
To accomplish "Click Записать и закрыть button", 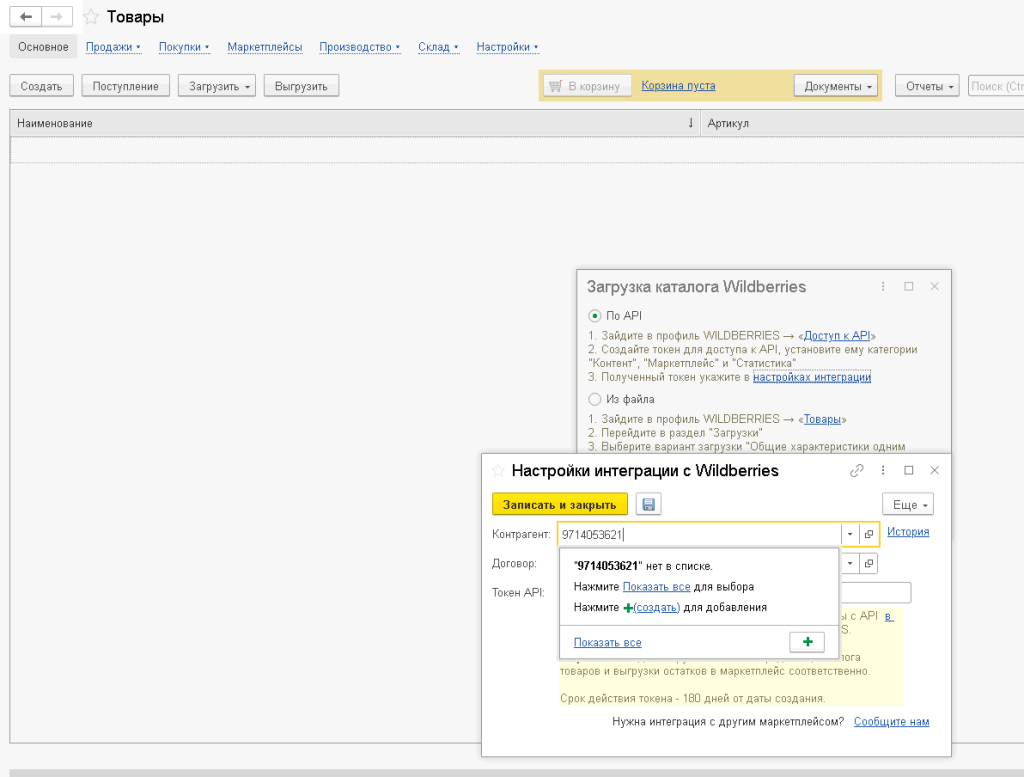I will click(x=560, y=504).
